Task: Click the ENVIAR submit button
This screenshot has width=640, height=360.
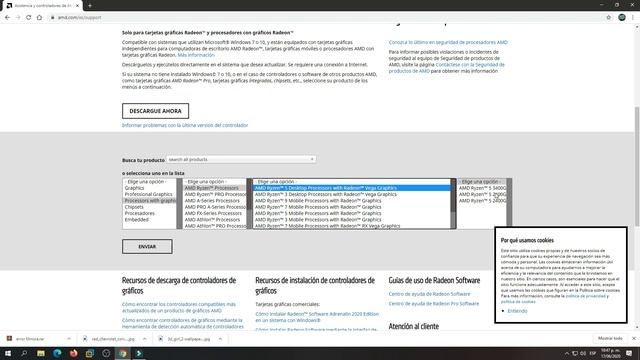Action: pos(147,247)
